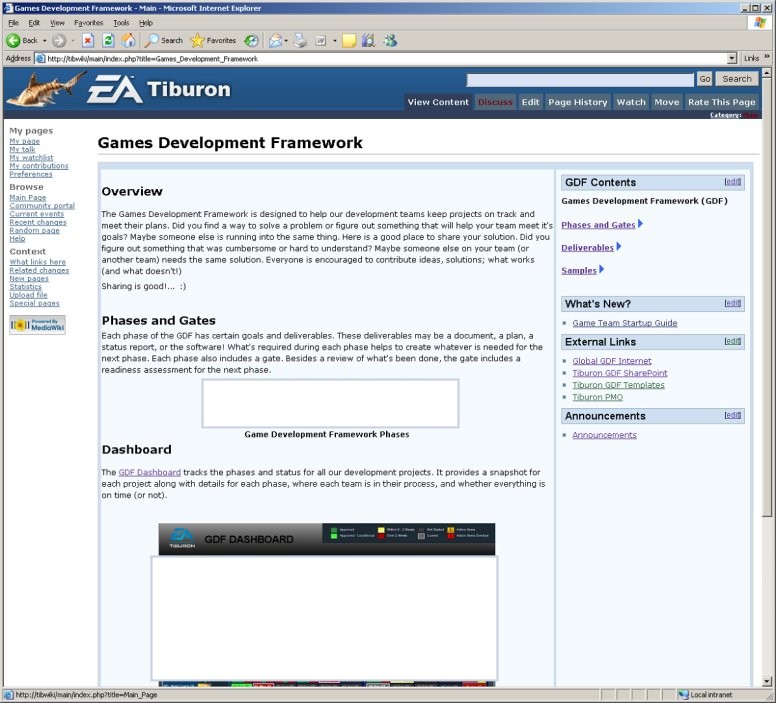Click the EA Tiburon logo
Screen dimensions: 776x703
pos(158,89)
